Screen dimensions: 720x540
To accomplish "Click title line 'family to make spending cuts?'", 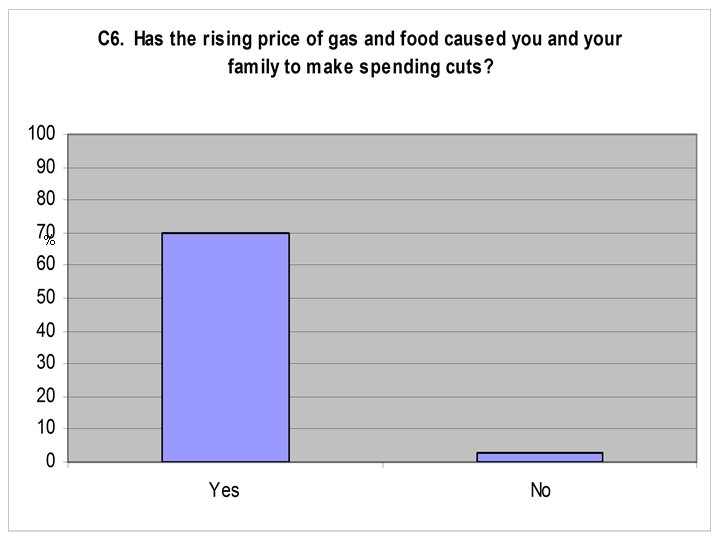I will click(359, 71).
